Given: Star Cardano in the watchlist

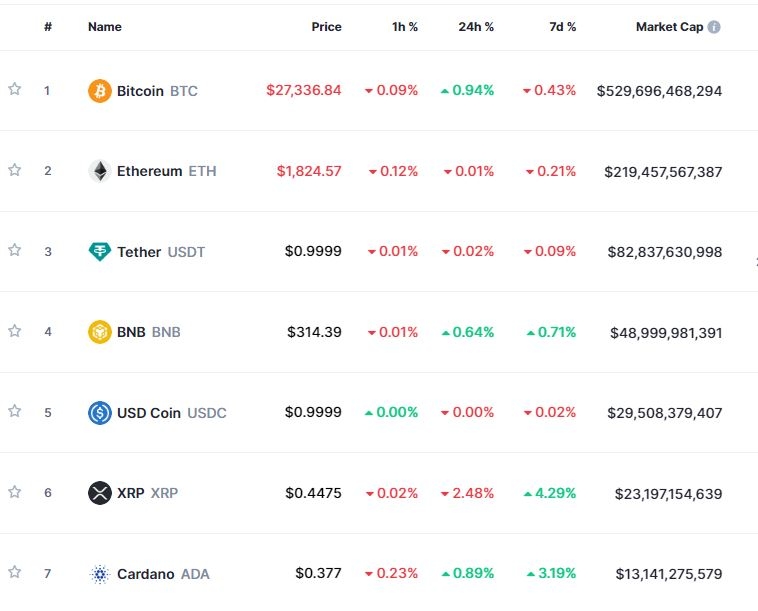Looking at the screenshot, I should pyautogui.click(x=15, y=573).
